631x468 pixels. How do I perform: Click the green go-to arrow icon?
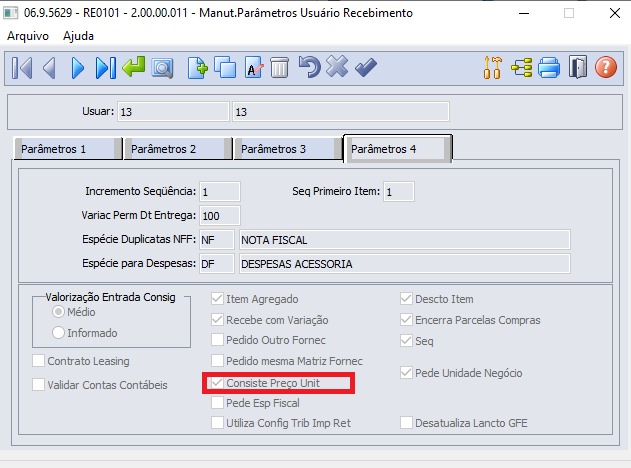(x=134, y=67)
